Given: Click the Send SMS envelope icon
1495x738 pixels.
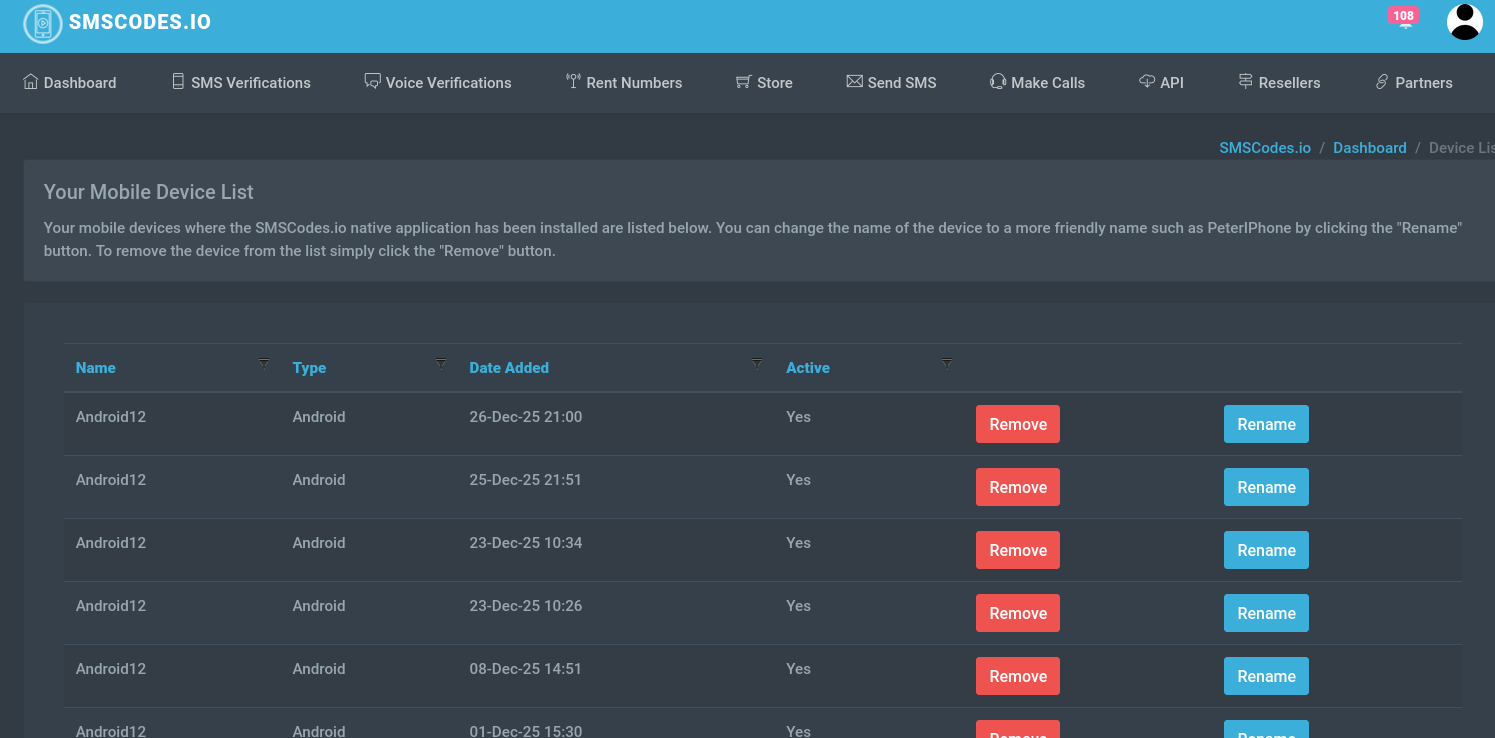Looking at the screenshot, I should tap(854, 82).
